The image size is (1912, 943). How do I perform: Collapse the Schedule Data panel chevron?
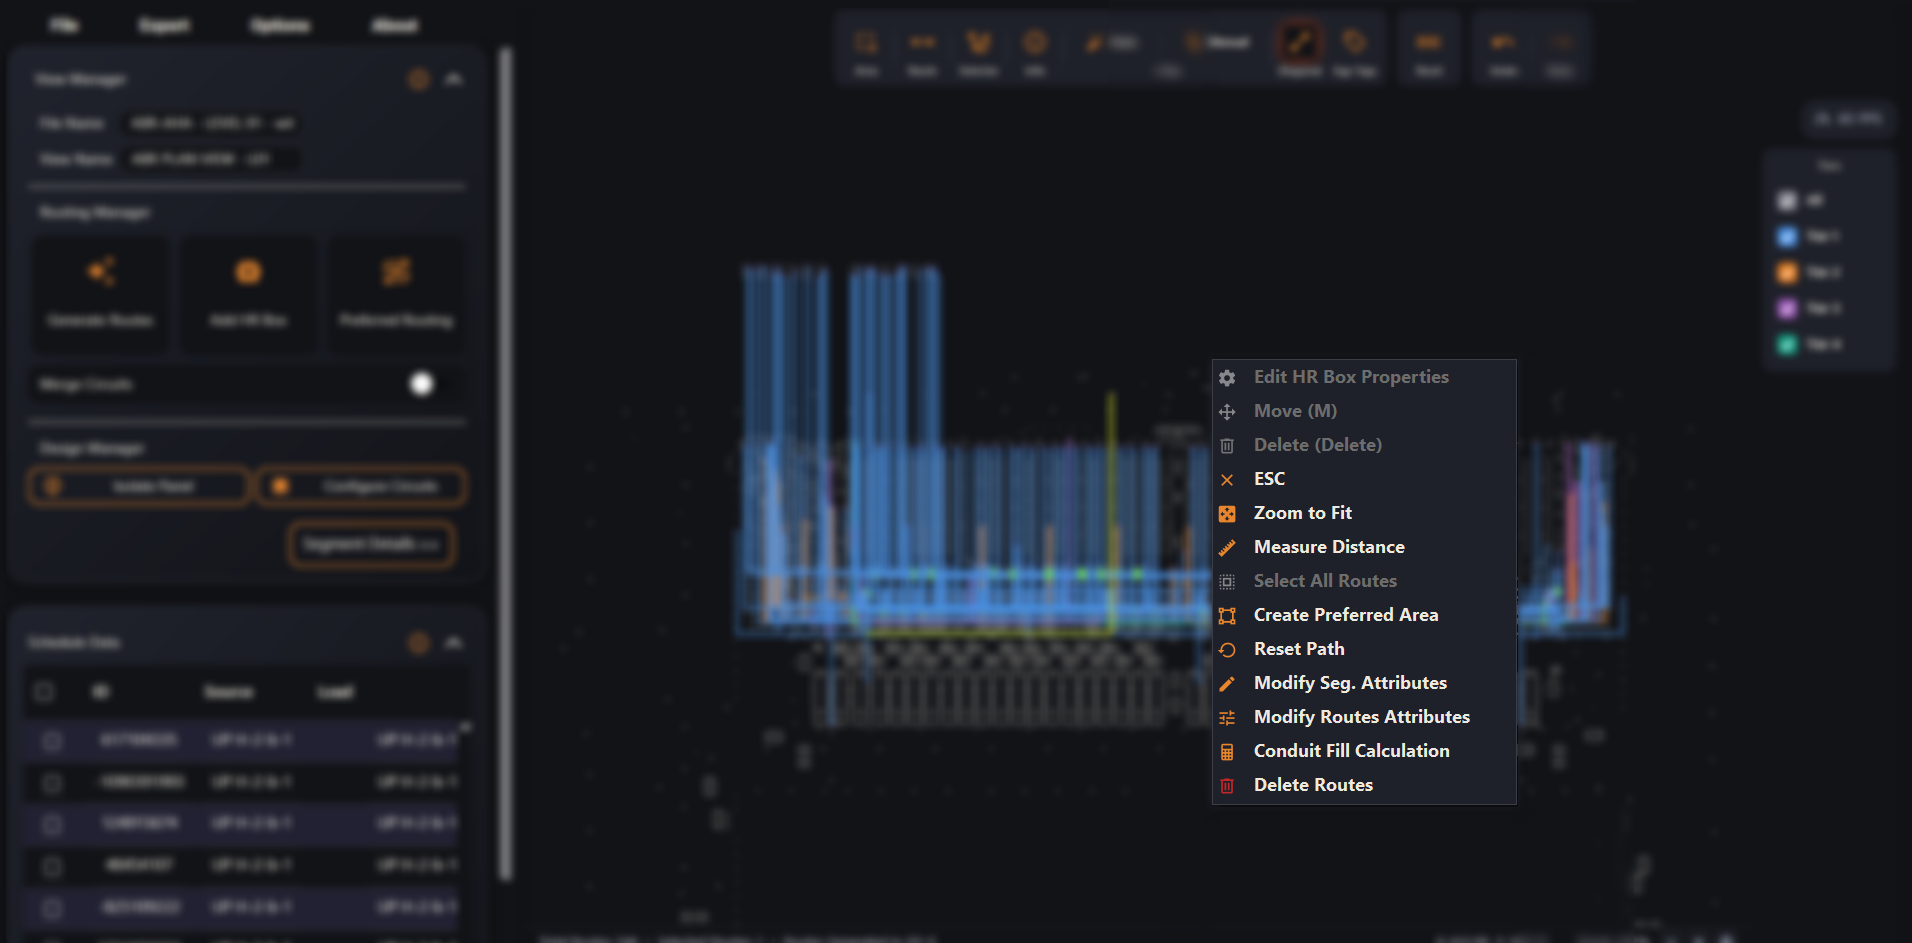tap(454, 642)
